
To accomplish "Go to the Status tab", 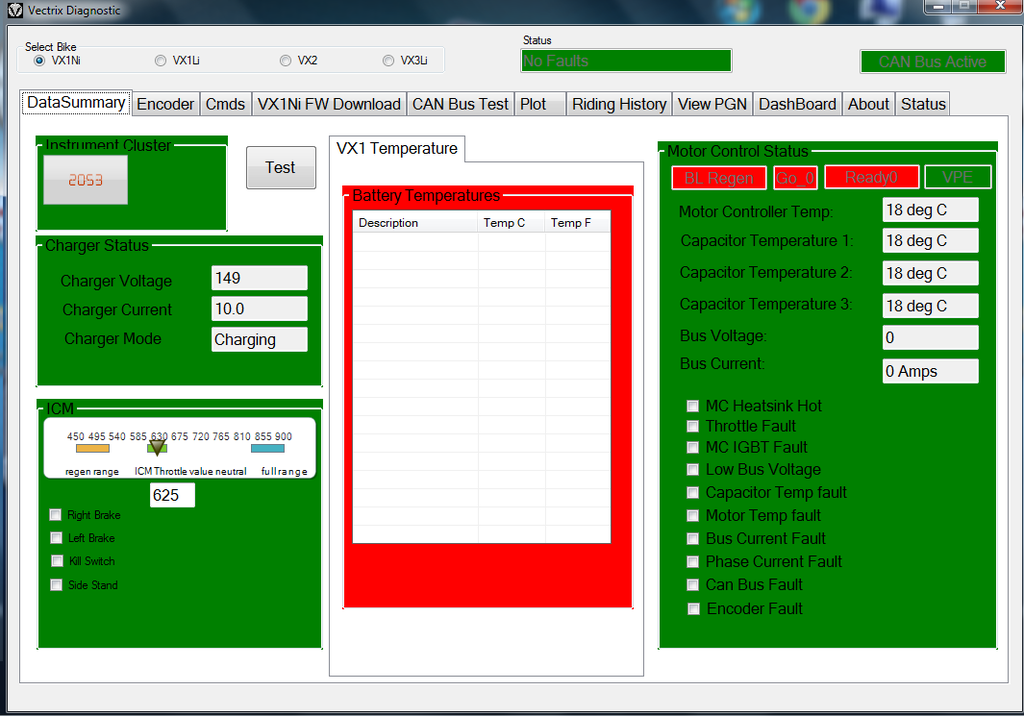I will tap(923, 105).
